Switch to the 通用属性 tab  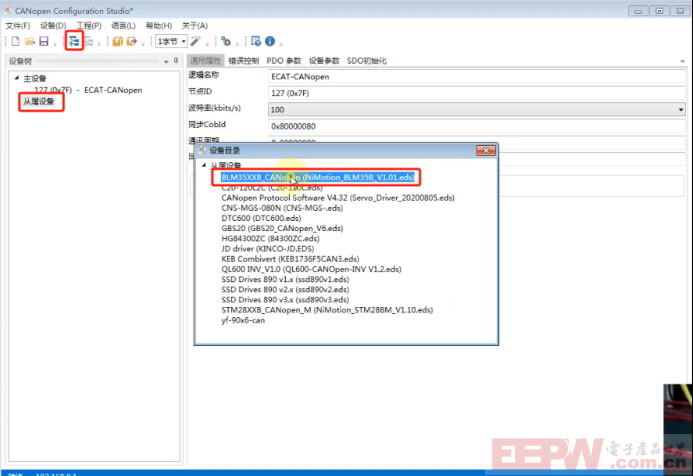tap(206, 61)
